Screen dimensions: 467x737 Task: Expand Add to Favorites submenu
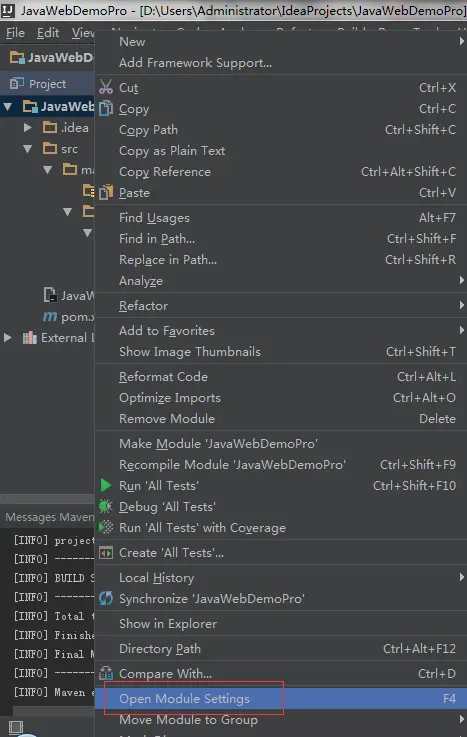pos(281,331)
